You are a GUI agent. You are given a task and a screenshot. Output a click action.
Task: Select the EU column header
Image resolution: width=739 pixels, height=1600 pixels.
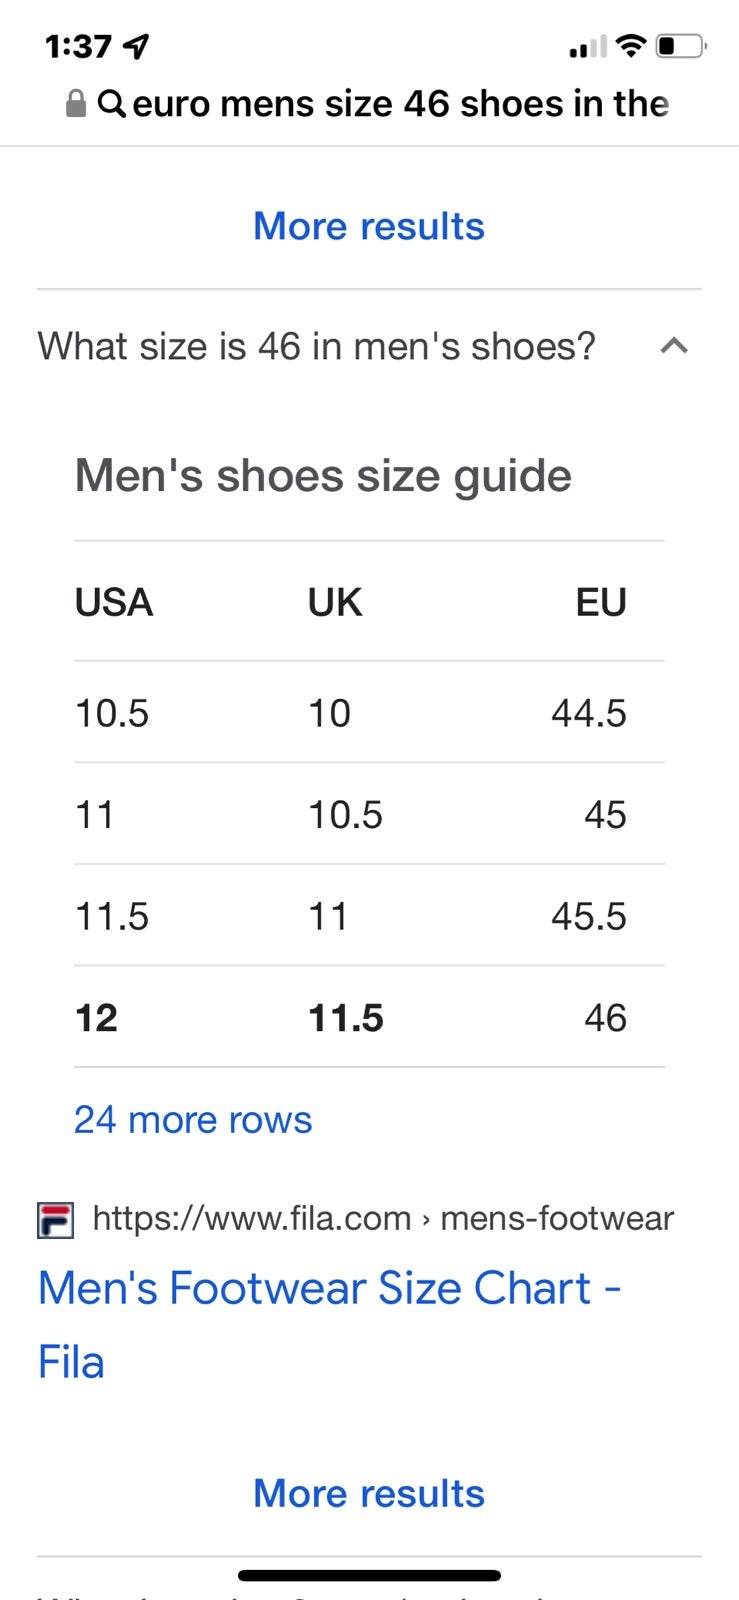pyautogui.click(x=601, y=603)
